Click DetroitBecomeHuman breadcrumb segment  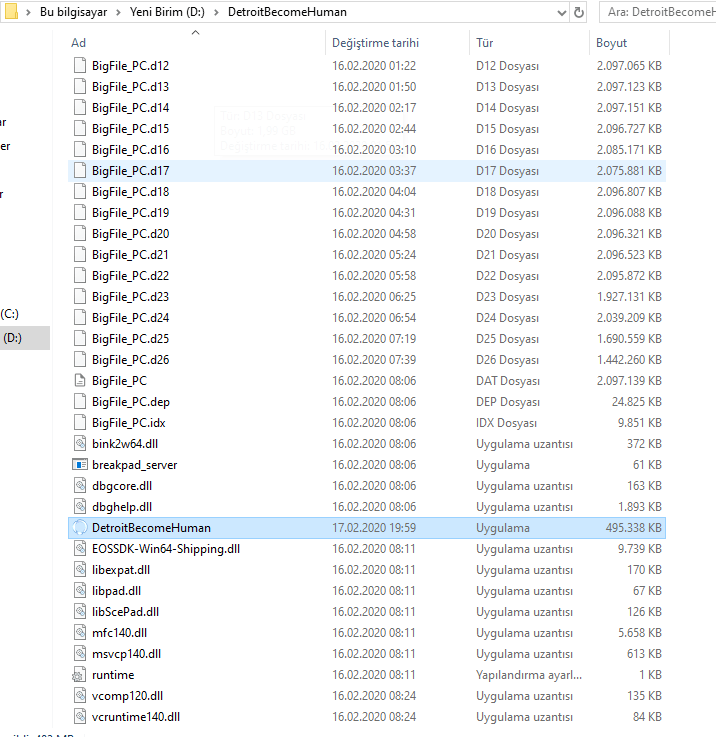287,12
